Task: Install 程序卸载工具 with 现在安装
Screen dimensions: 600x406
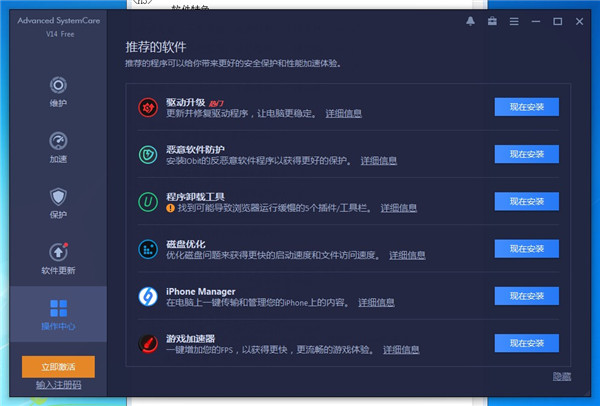Action: [x=527, y=201]
